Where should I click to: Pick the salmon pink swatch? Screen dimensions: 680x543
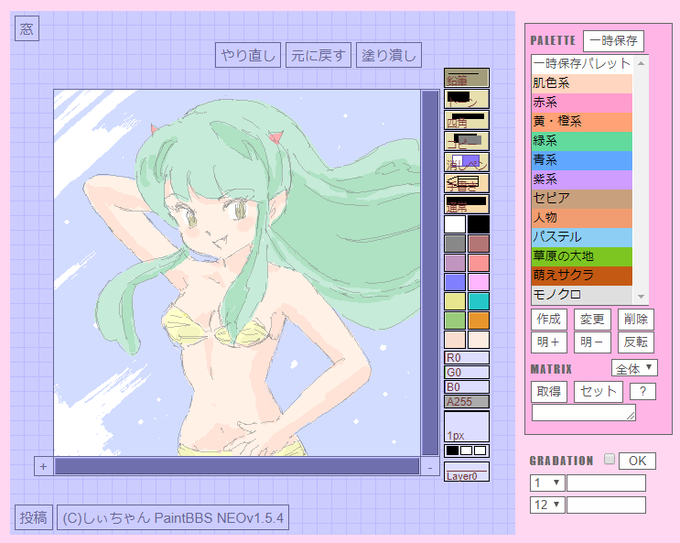point(478,263)
